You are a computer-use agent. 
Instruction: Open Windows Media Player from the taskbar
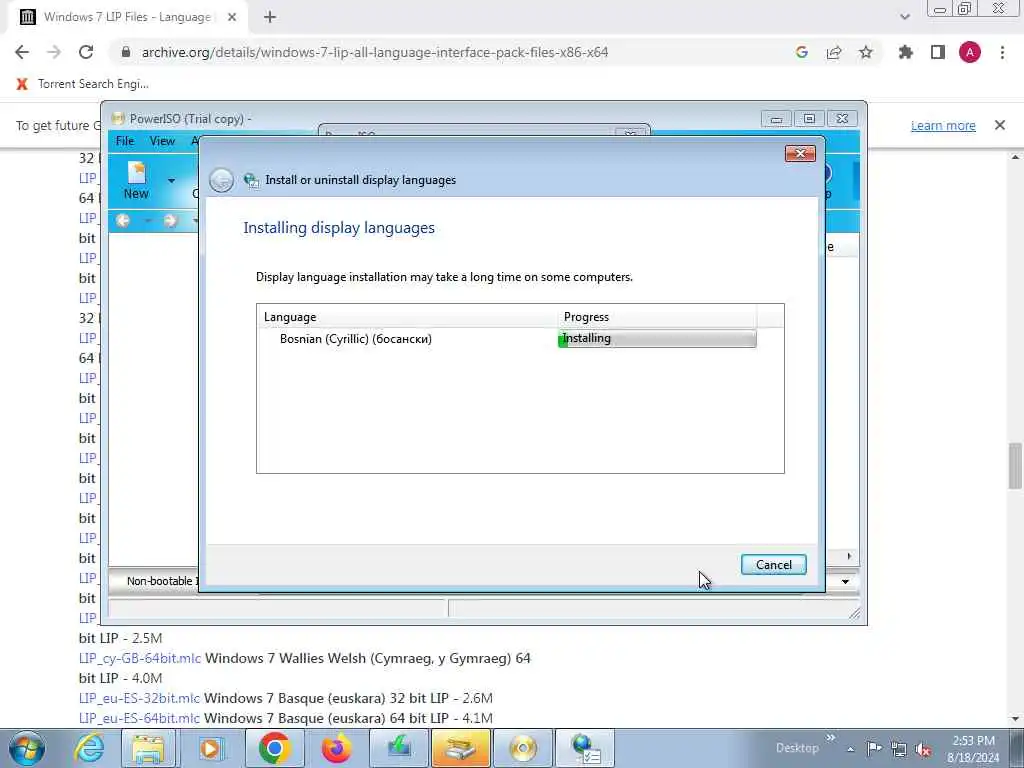click(x=210, y=748)
